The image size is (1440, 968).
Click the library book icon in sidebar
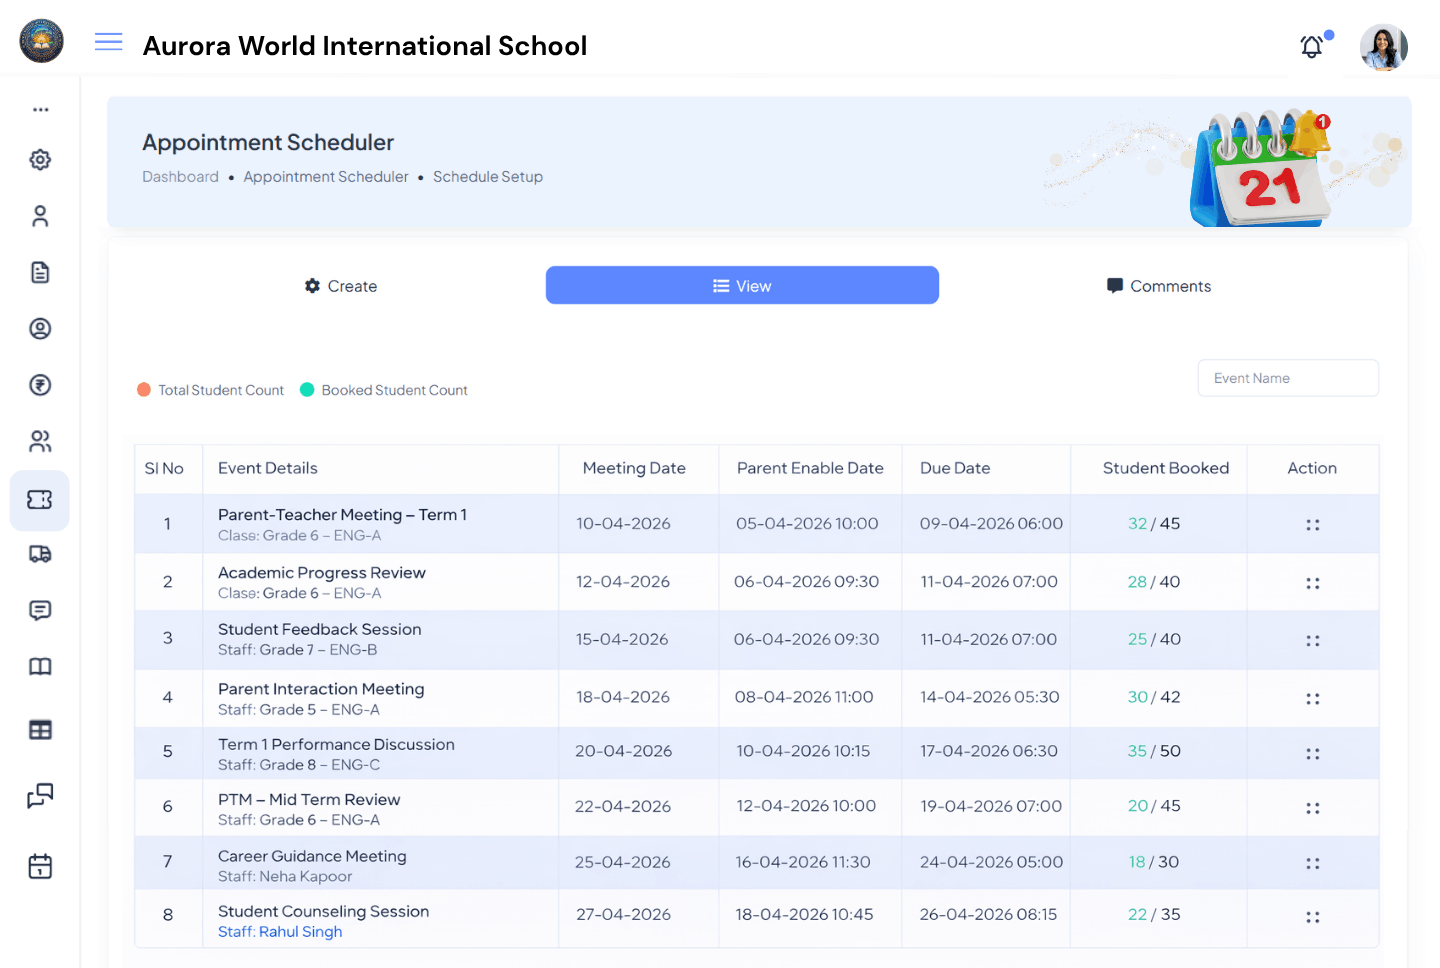point(40,665)
